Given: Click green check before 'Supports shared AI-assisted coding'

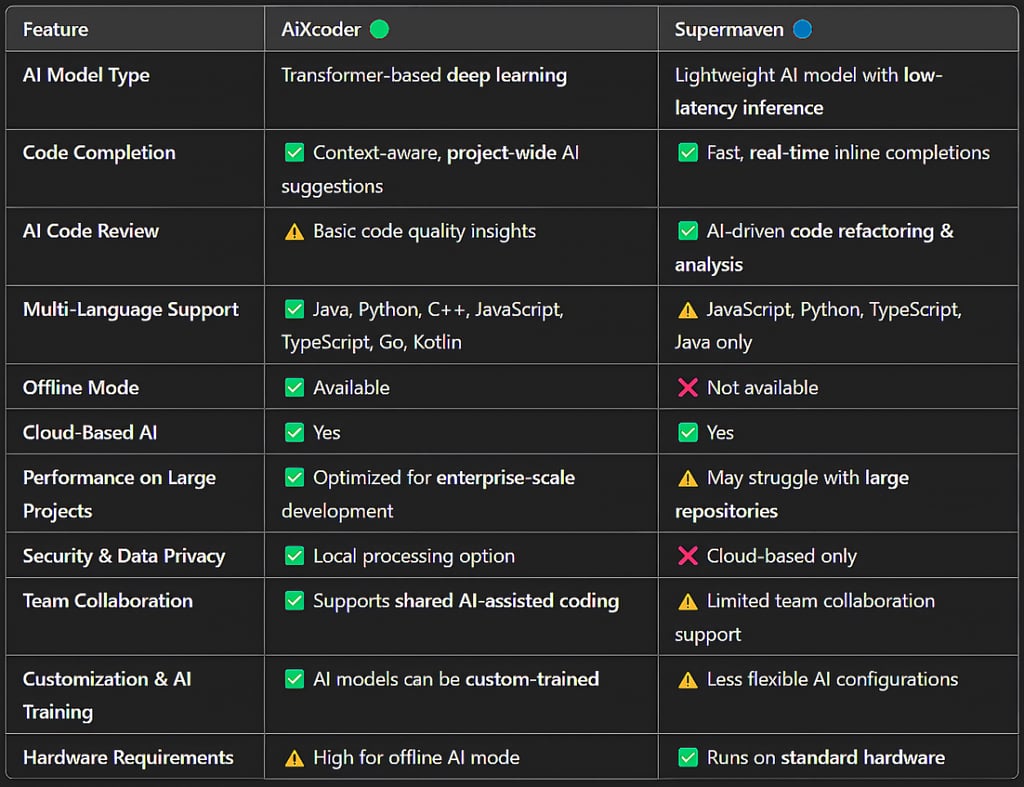Looking at the screenshot, I should click(x=295, y=602).
